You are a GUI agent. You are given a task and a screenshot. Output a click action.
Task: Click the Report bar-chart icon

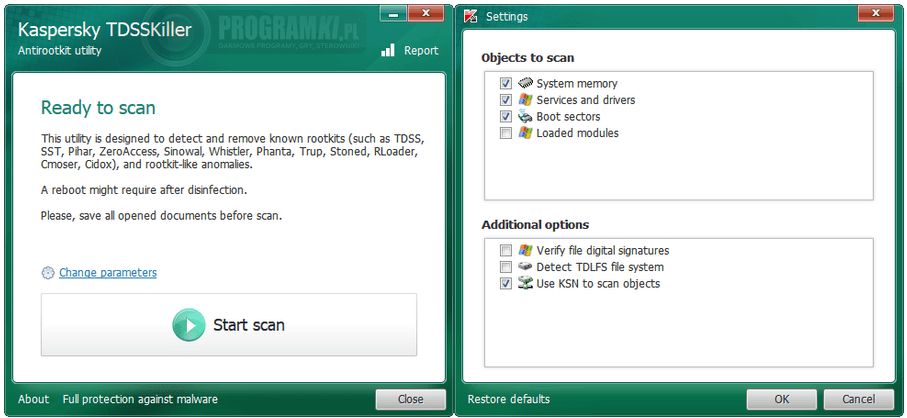[388, 50]
